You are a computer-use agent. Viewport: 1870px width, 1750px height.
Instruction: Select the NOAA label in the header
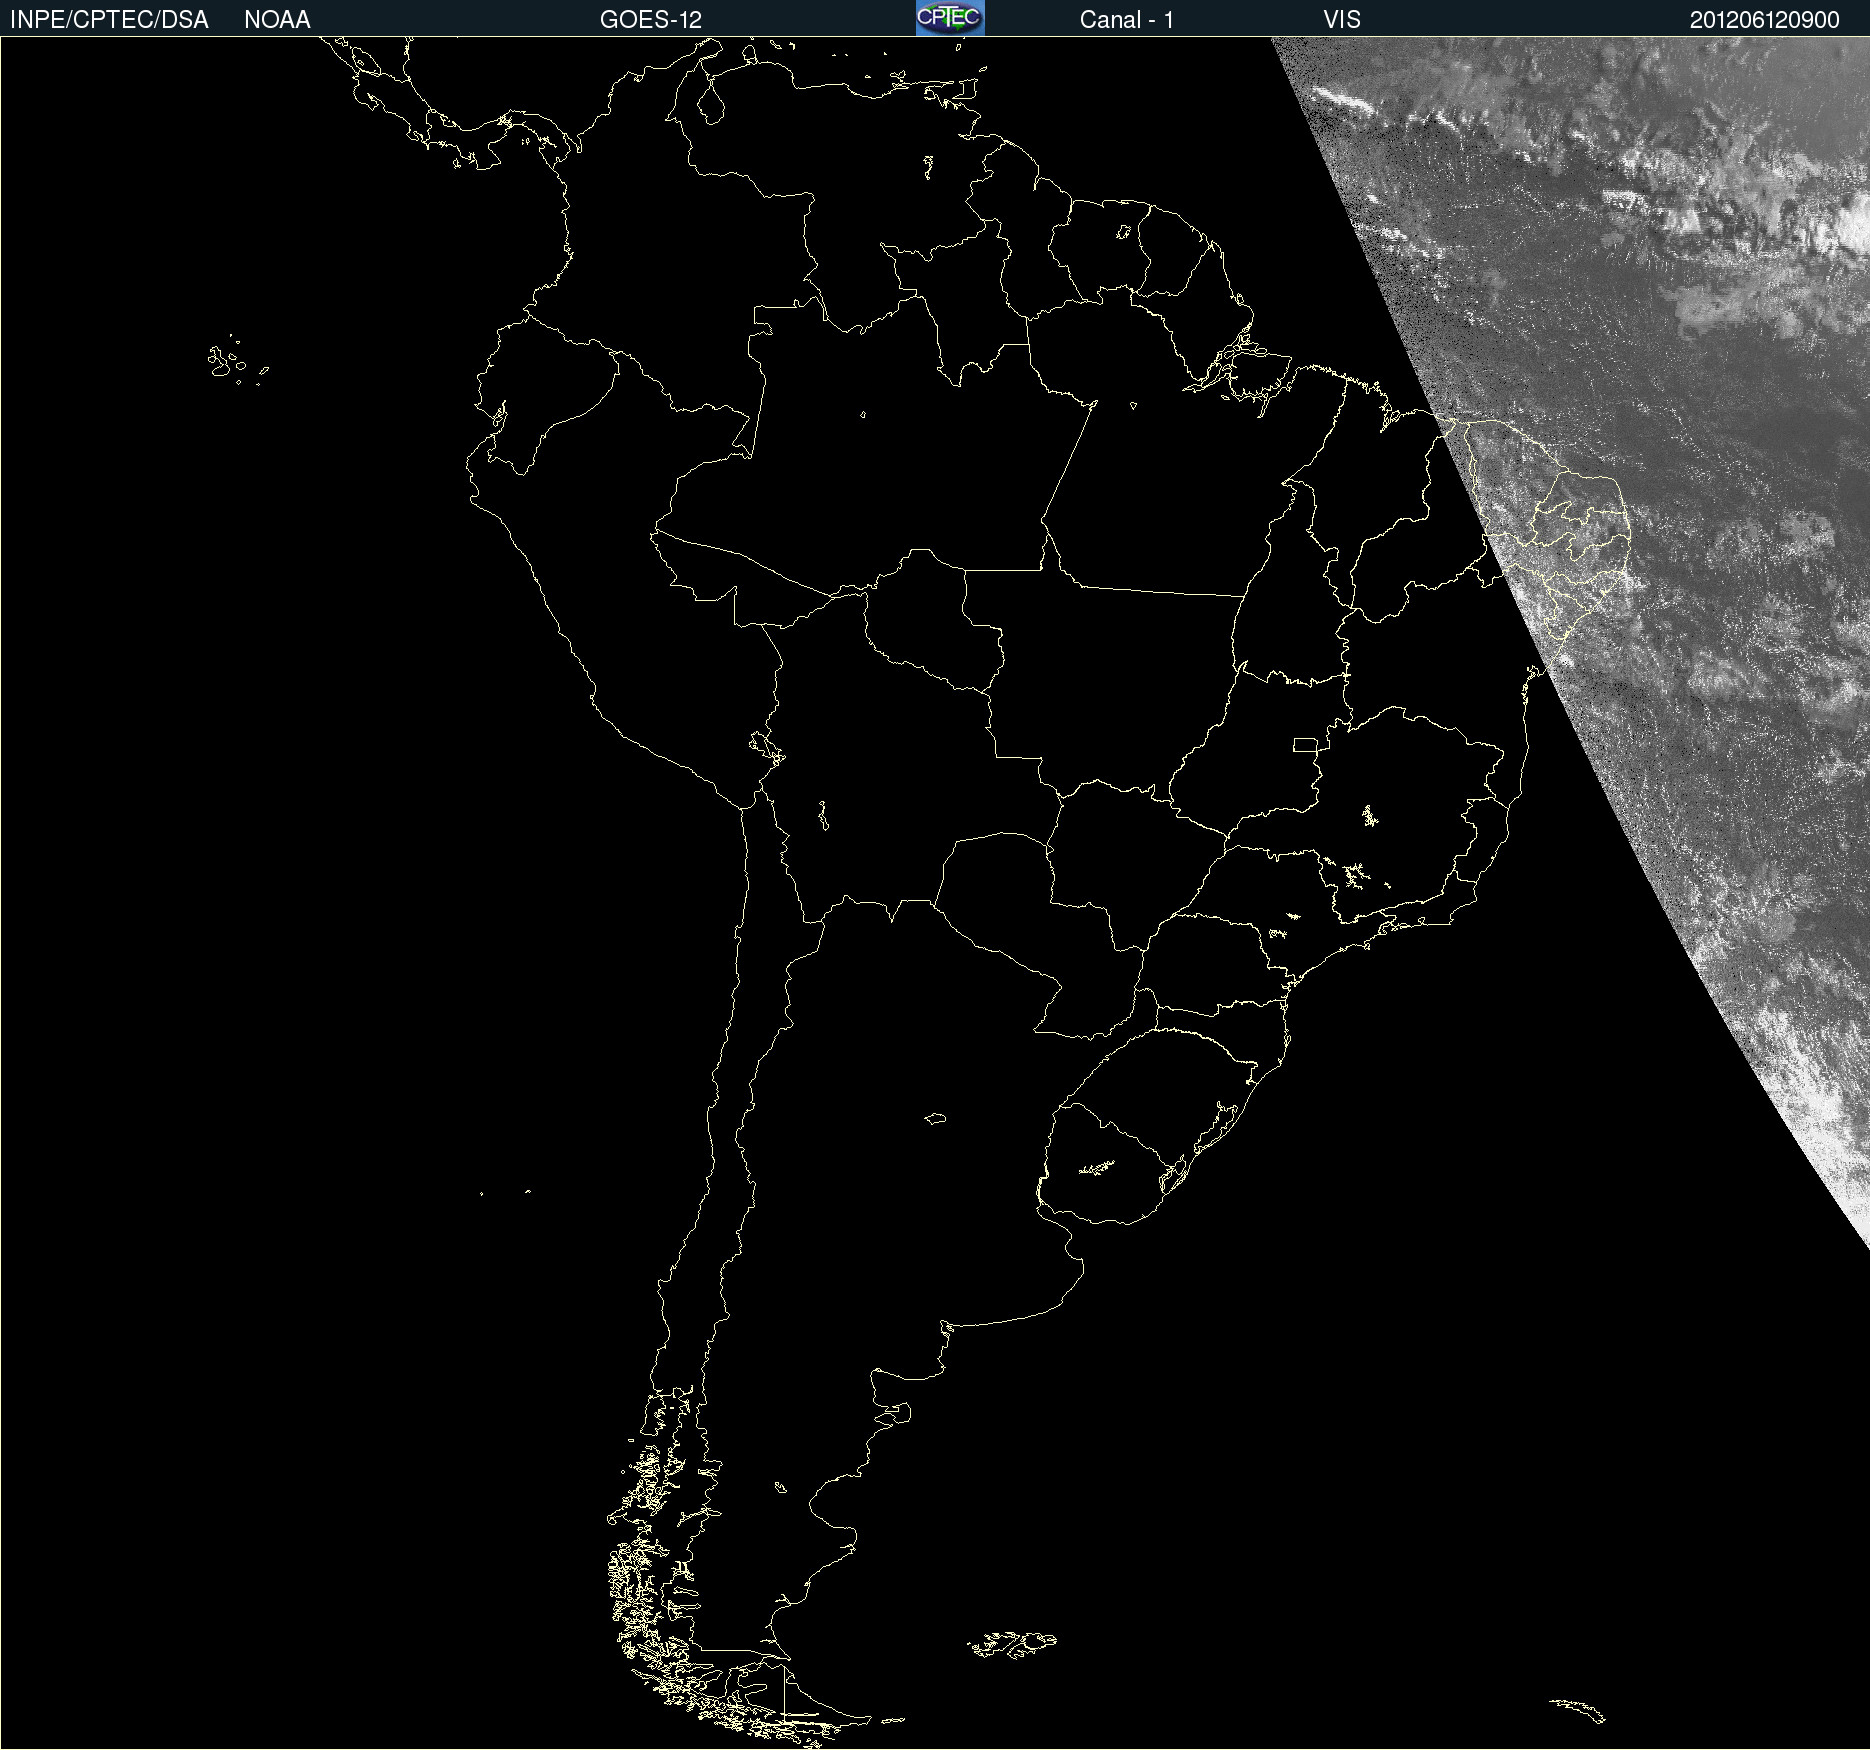tap(277, 20)
